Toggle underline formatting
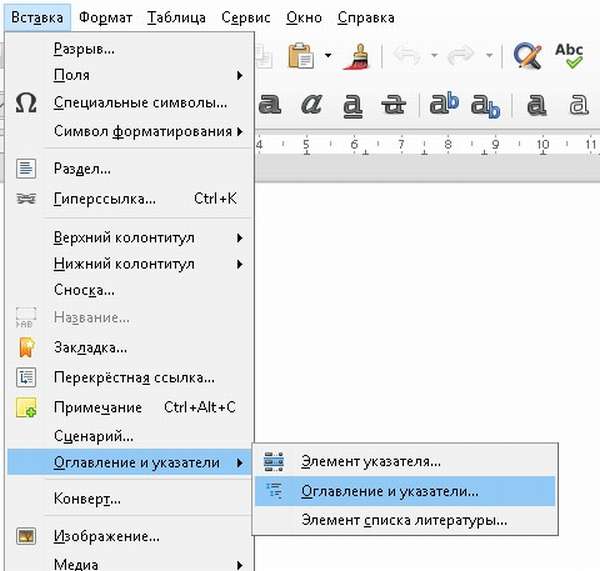 tap(352, 105)
